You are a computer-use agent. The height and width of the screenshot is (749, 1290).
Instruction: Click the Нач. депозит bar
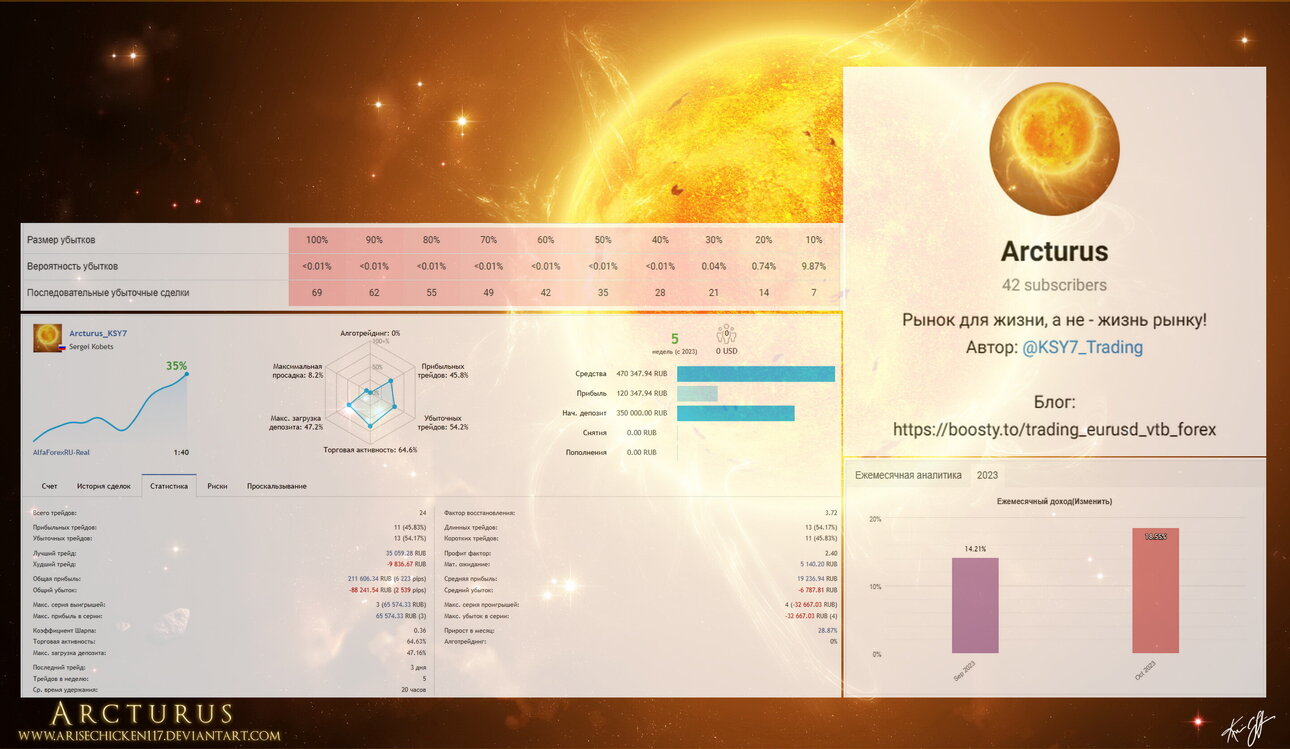(736, 413)
